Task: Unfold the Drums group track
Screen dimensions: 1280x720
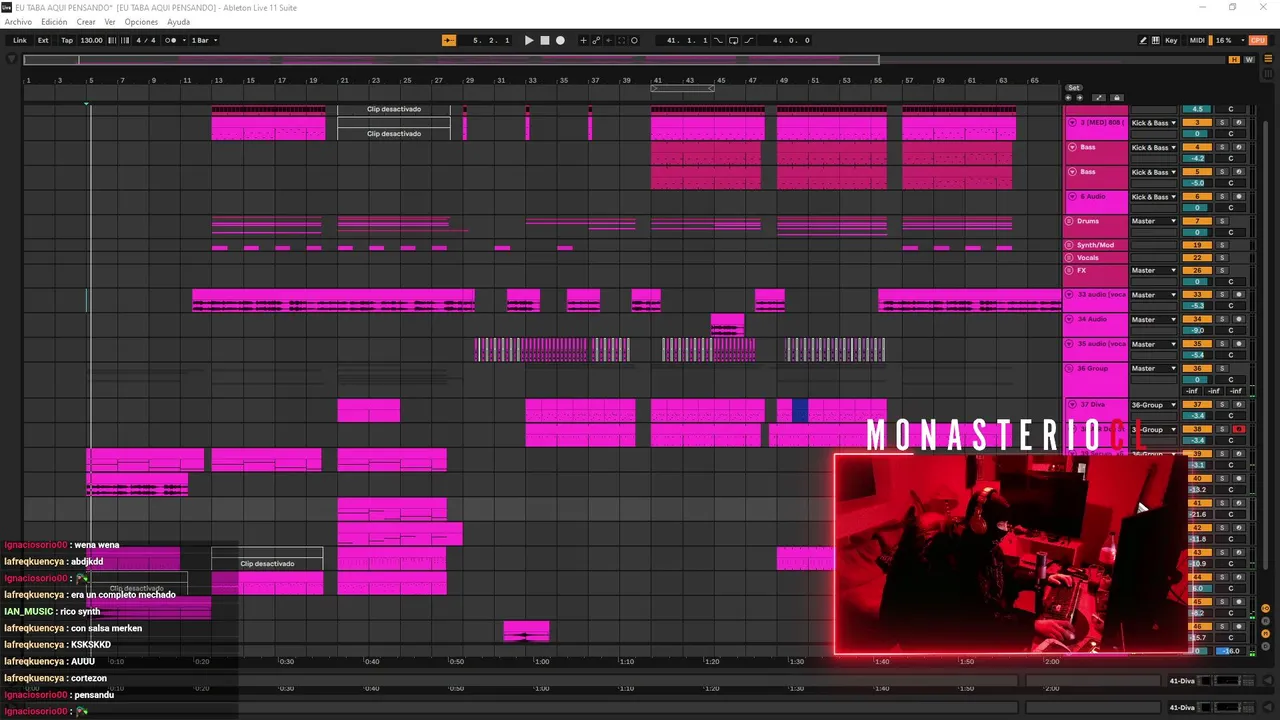Action: click(1069, 221)
